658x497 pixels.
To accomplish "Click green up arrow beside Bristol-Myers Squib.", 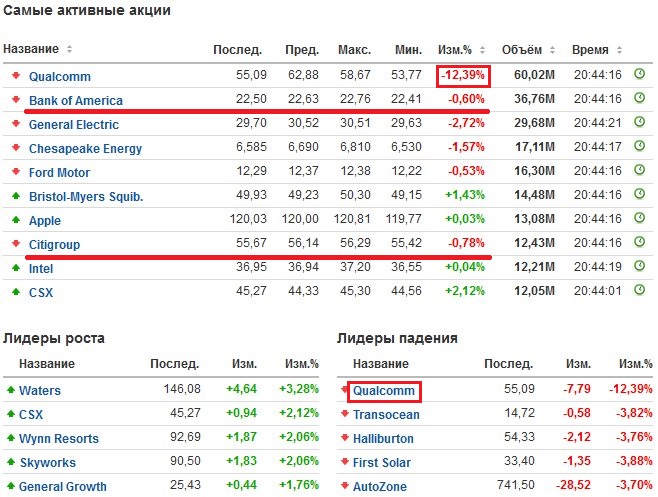I will point(16,196).
